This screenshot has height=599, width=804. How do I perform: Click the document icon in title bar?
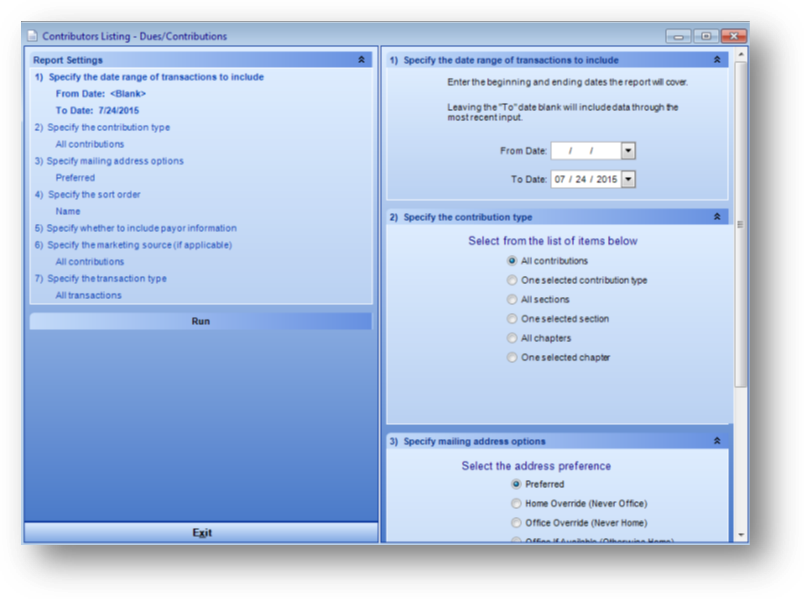pos(32,36)
